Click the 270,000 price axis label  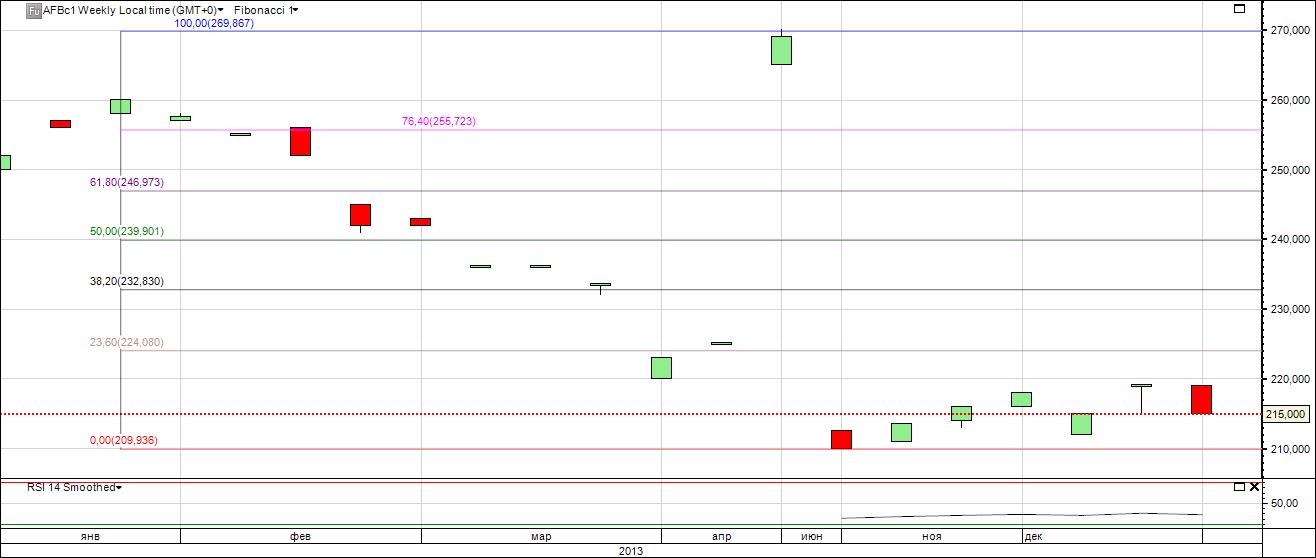click(1290, 31)
